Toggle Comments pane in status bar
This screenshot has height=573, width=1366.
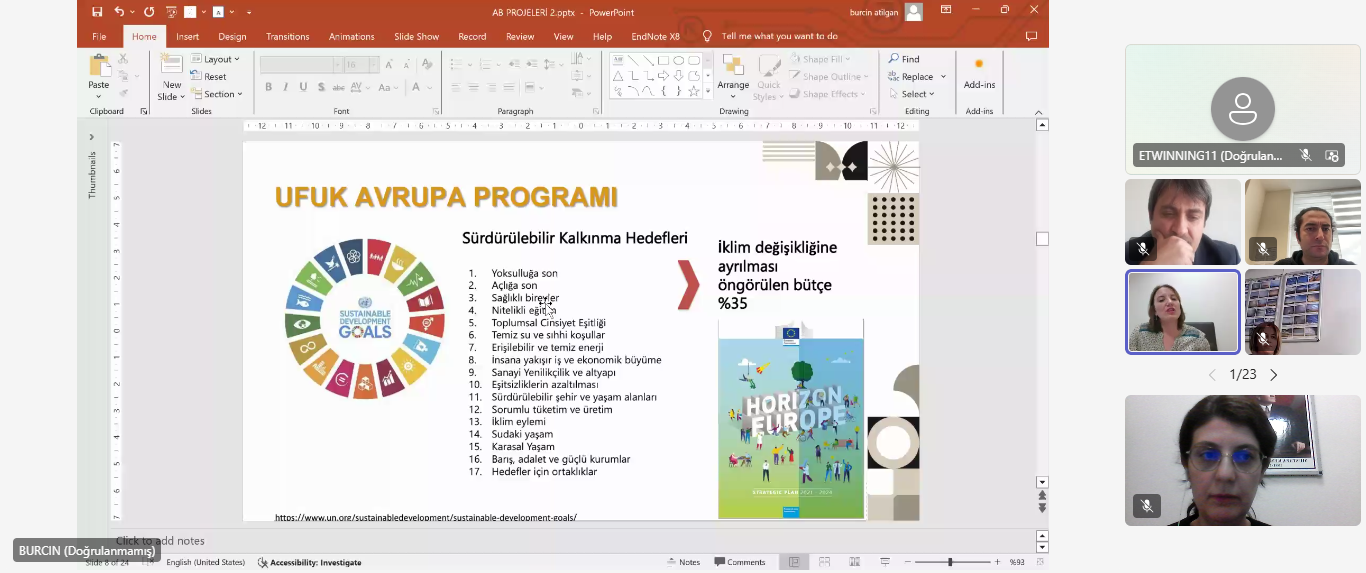tap(740, 562)
